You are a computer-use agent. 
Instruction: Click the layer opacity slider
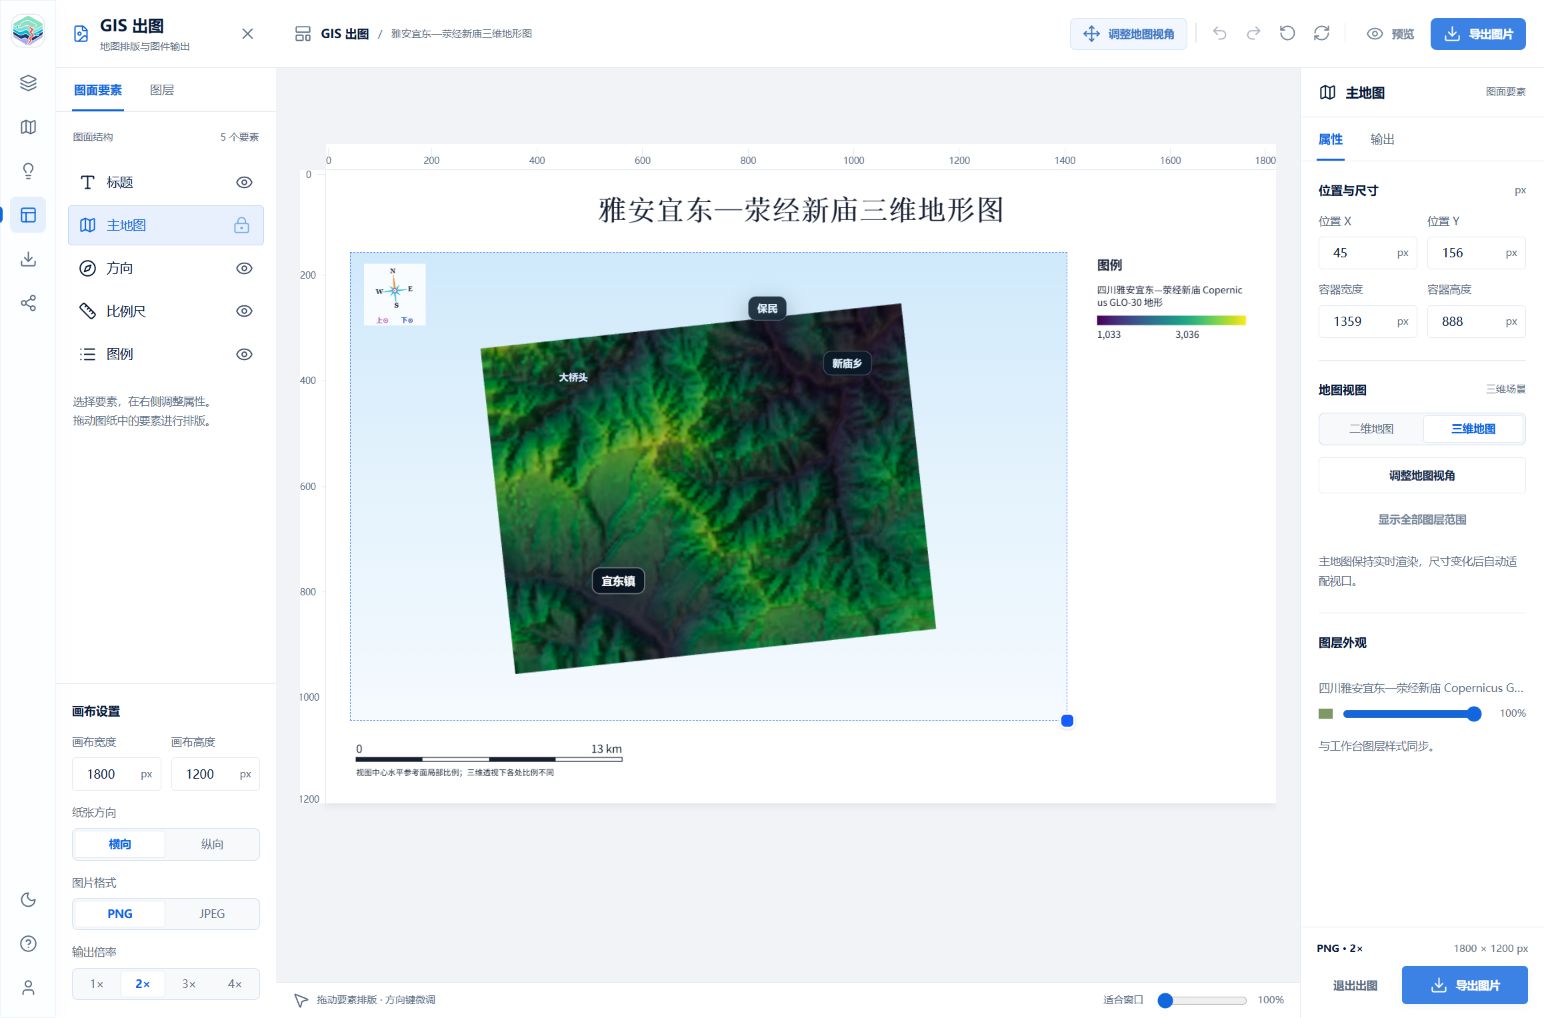(1412, 714)
